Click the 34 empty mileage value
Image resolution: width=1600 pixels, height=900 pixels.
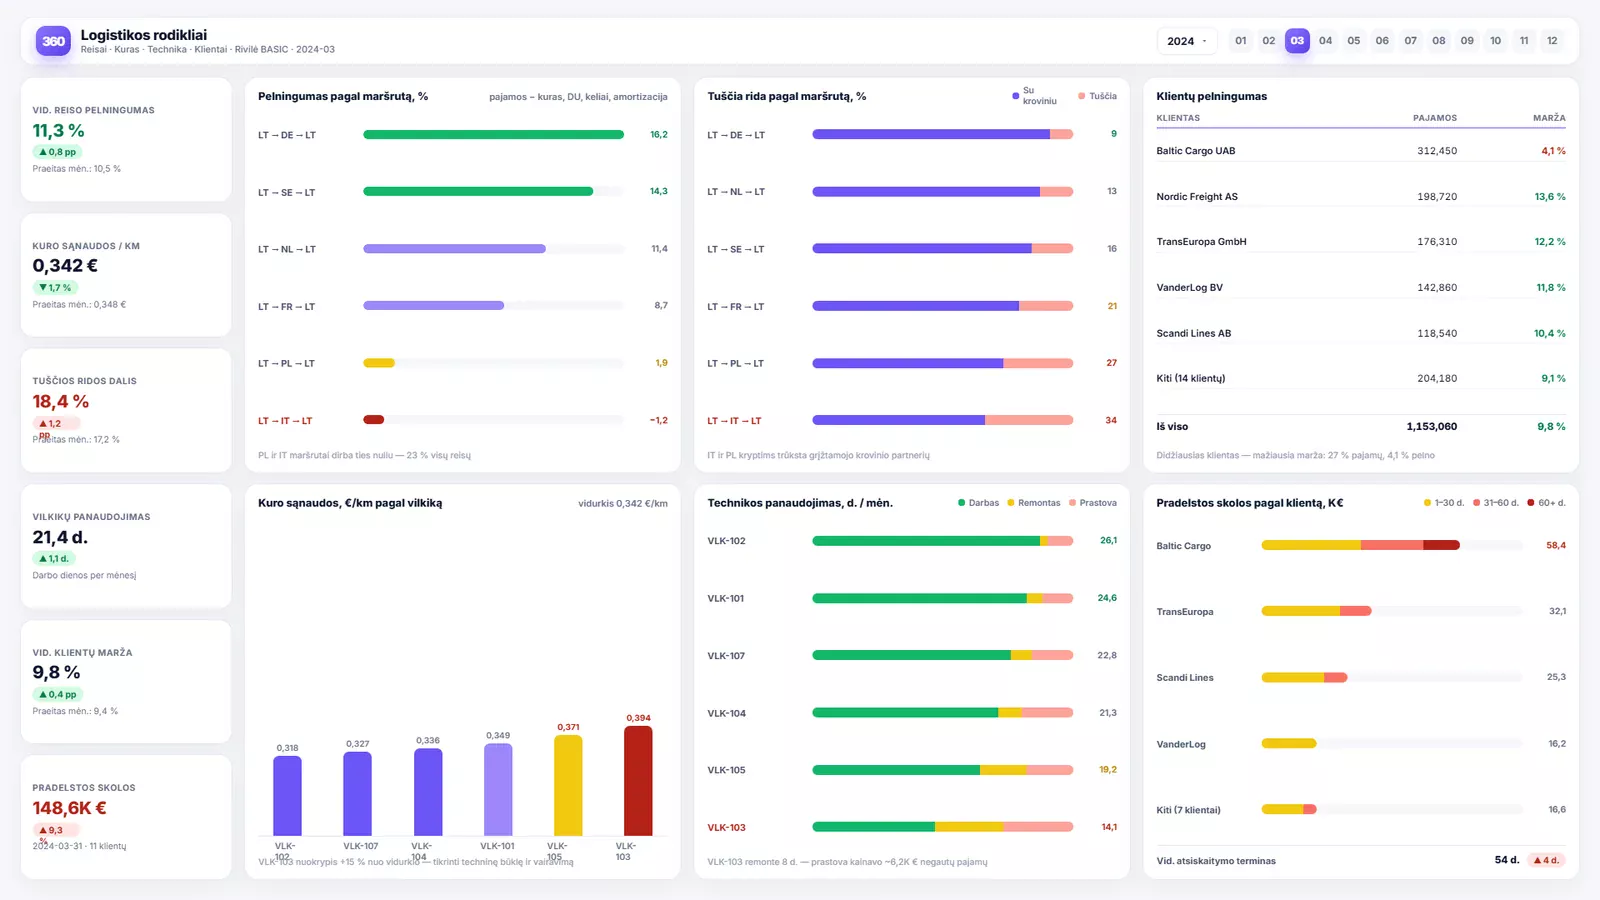[x=1111, y=421]
